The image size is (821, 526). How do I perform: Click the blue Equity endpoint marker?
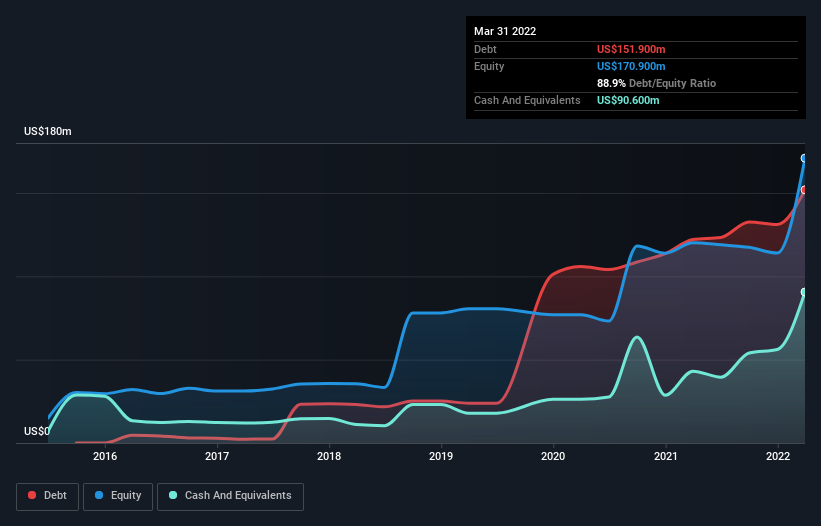tap(804, 158)
